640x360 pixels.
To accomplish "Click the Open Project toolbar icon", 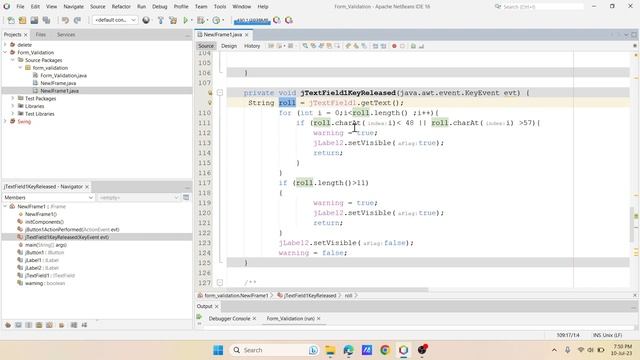I will 34,20.
